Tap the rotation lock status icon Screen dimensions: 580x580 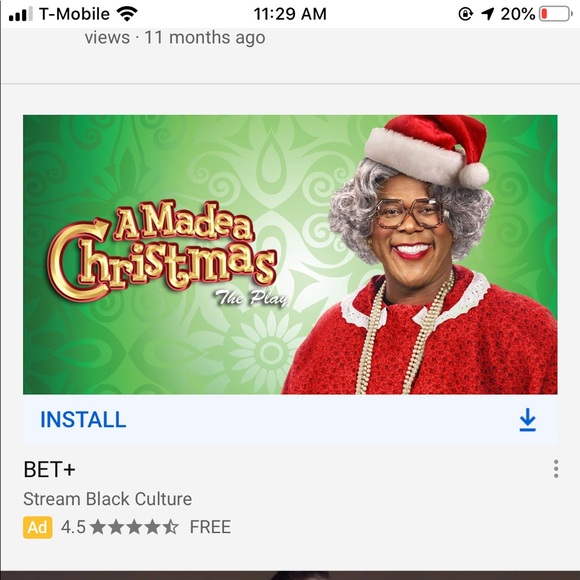465,14
